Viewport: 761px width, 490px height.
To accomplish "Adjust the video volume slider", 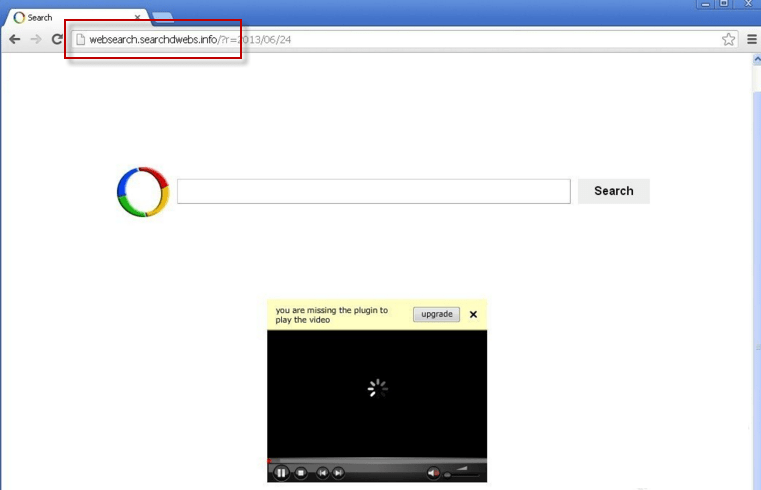I will [462, 474].
